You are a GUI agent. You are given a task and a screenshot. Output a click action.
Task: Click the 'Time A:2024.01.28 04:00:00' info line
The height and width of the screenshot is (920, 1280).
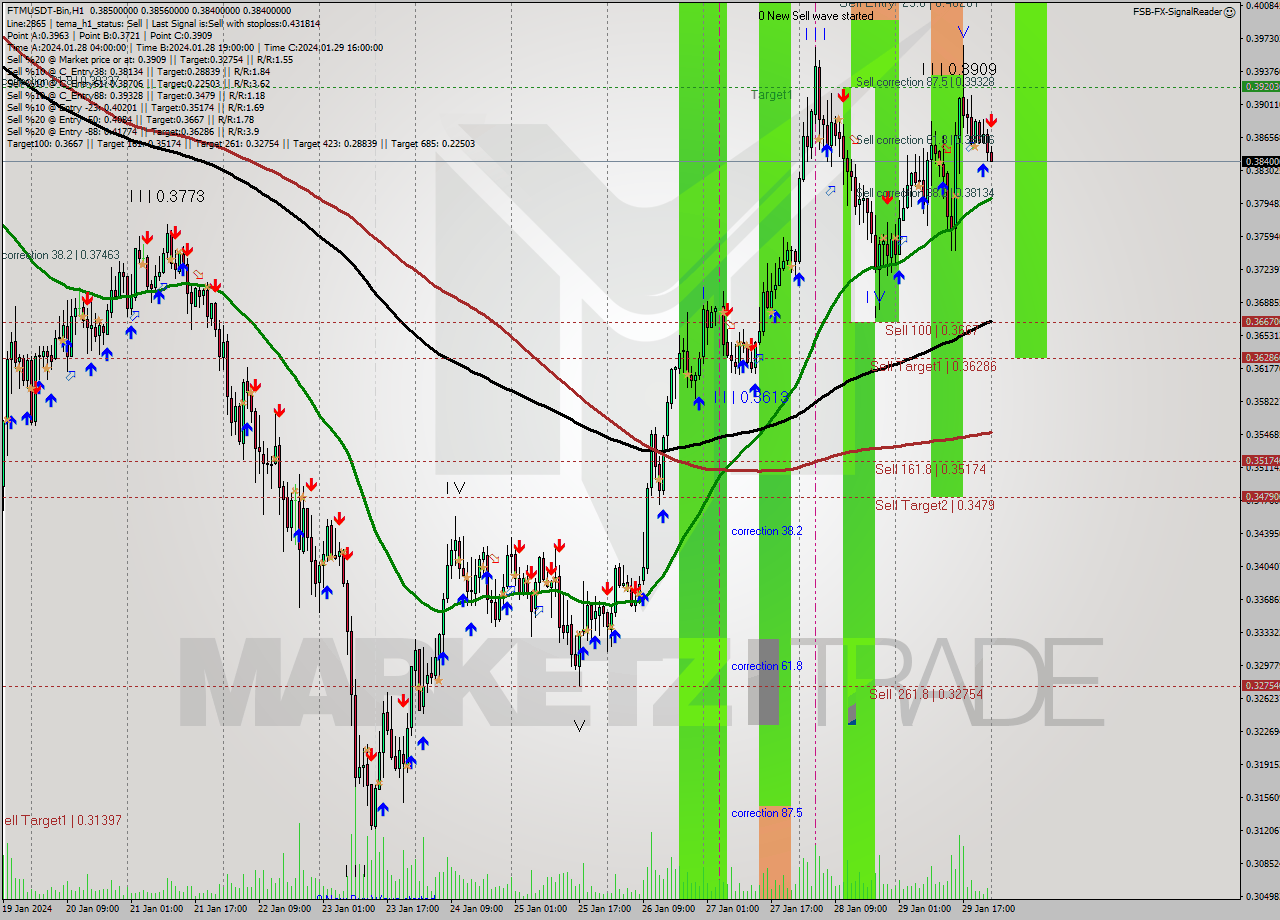[x=194, y=47]
